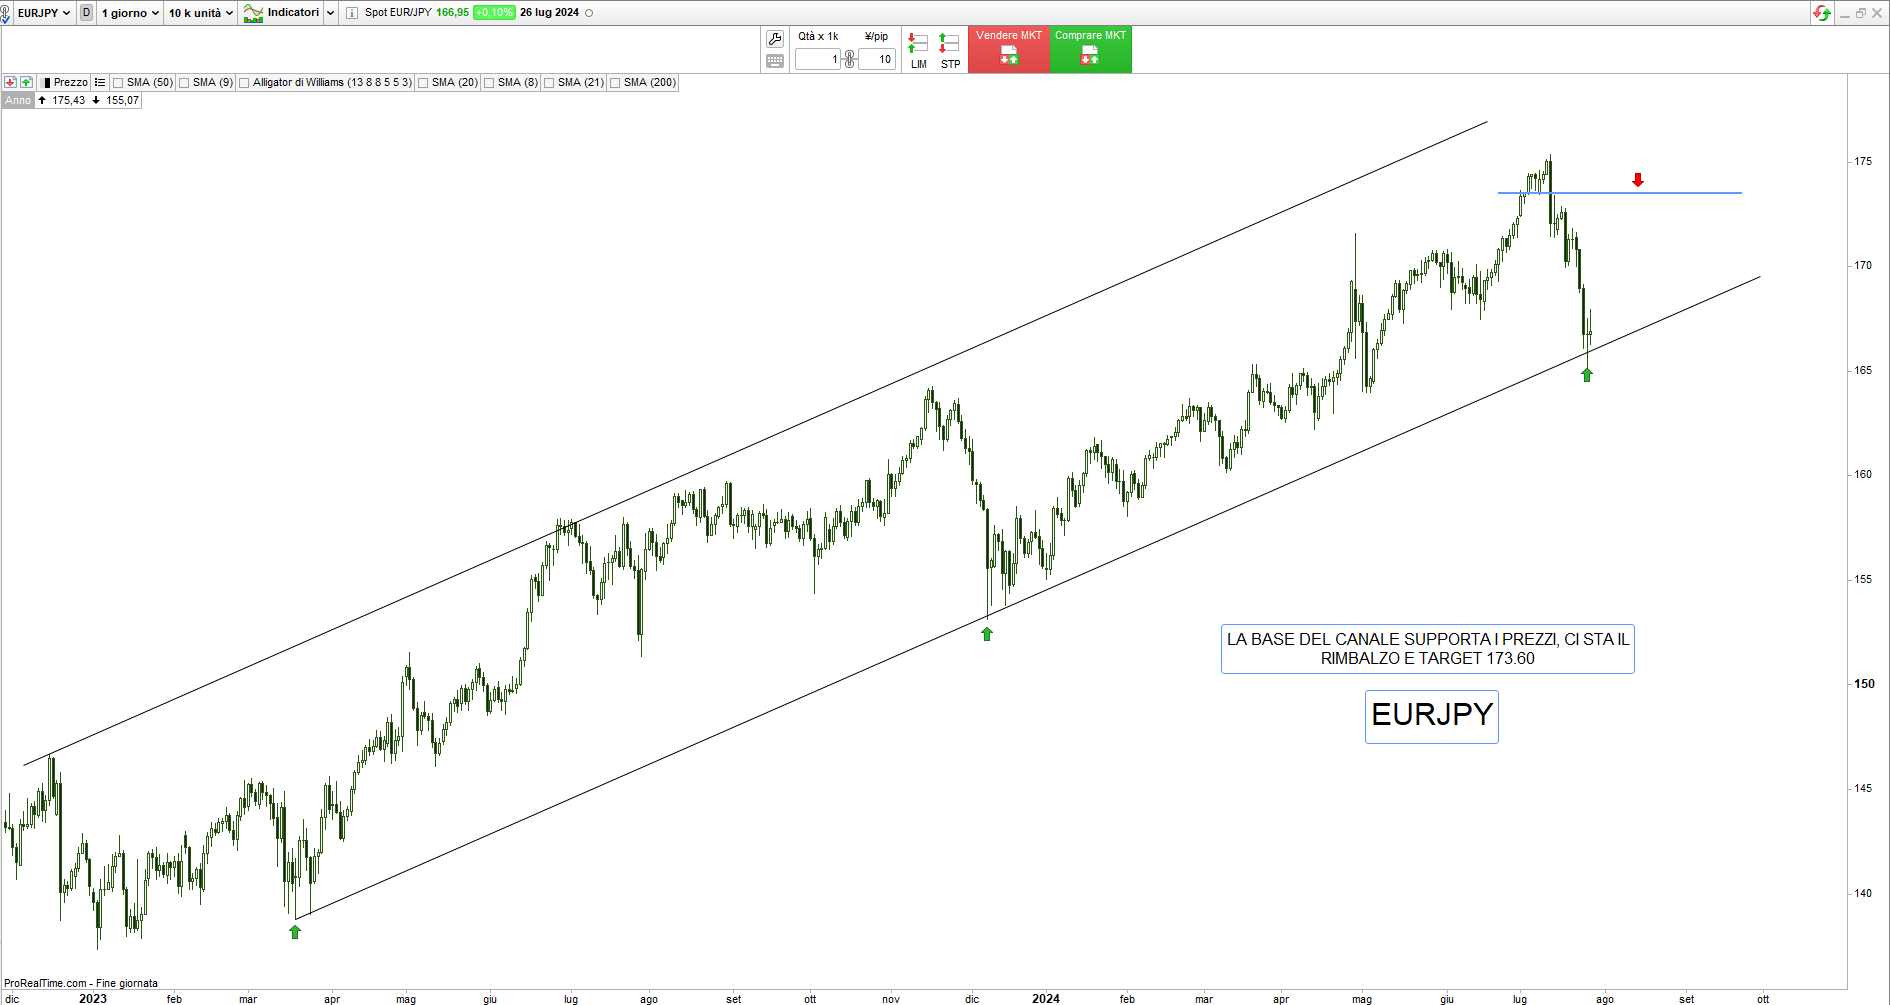The height and width of the screenshot is (1005, 1890).
Task: Open the trading settings wrench icon
Action: 775,39
